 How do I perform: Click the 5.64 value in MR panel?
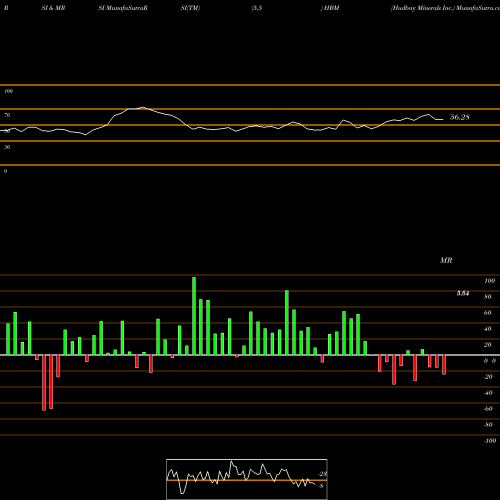(463, 293)
